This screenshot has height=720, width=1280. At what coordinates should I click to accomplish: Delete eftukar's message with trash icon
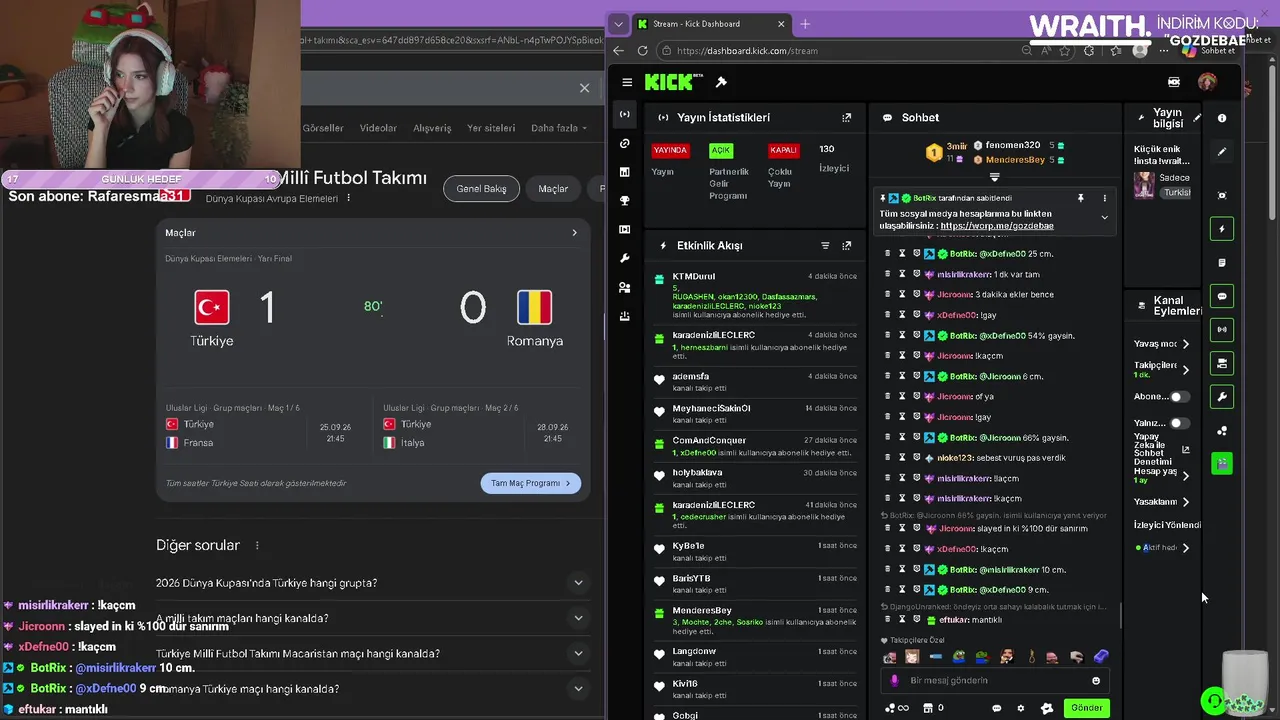coord(887,619)
